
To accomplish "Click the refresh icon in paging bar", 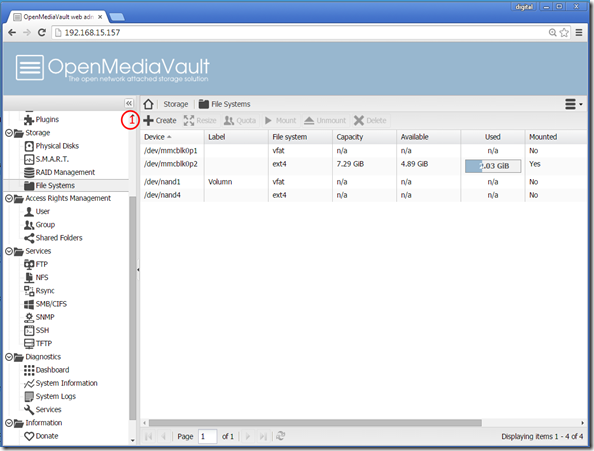I will (x=280, y=436).
